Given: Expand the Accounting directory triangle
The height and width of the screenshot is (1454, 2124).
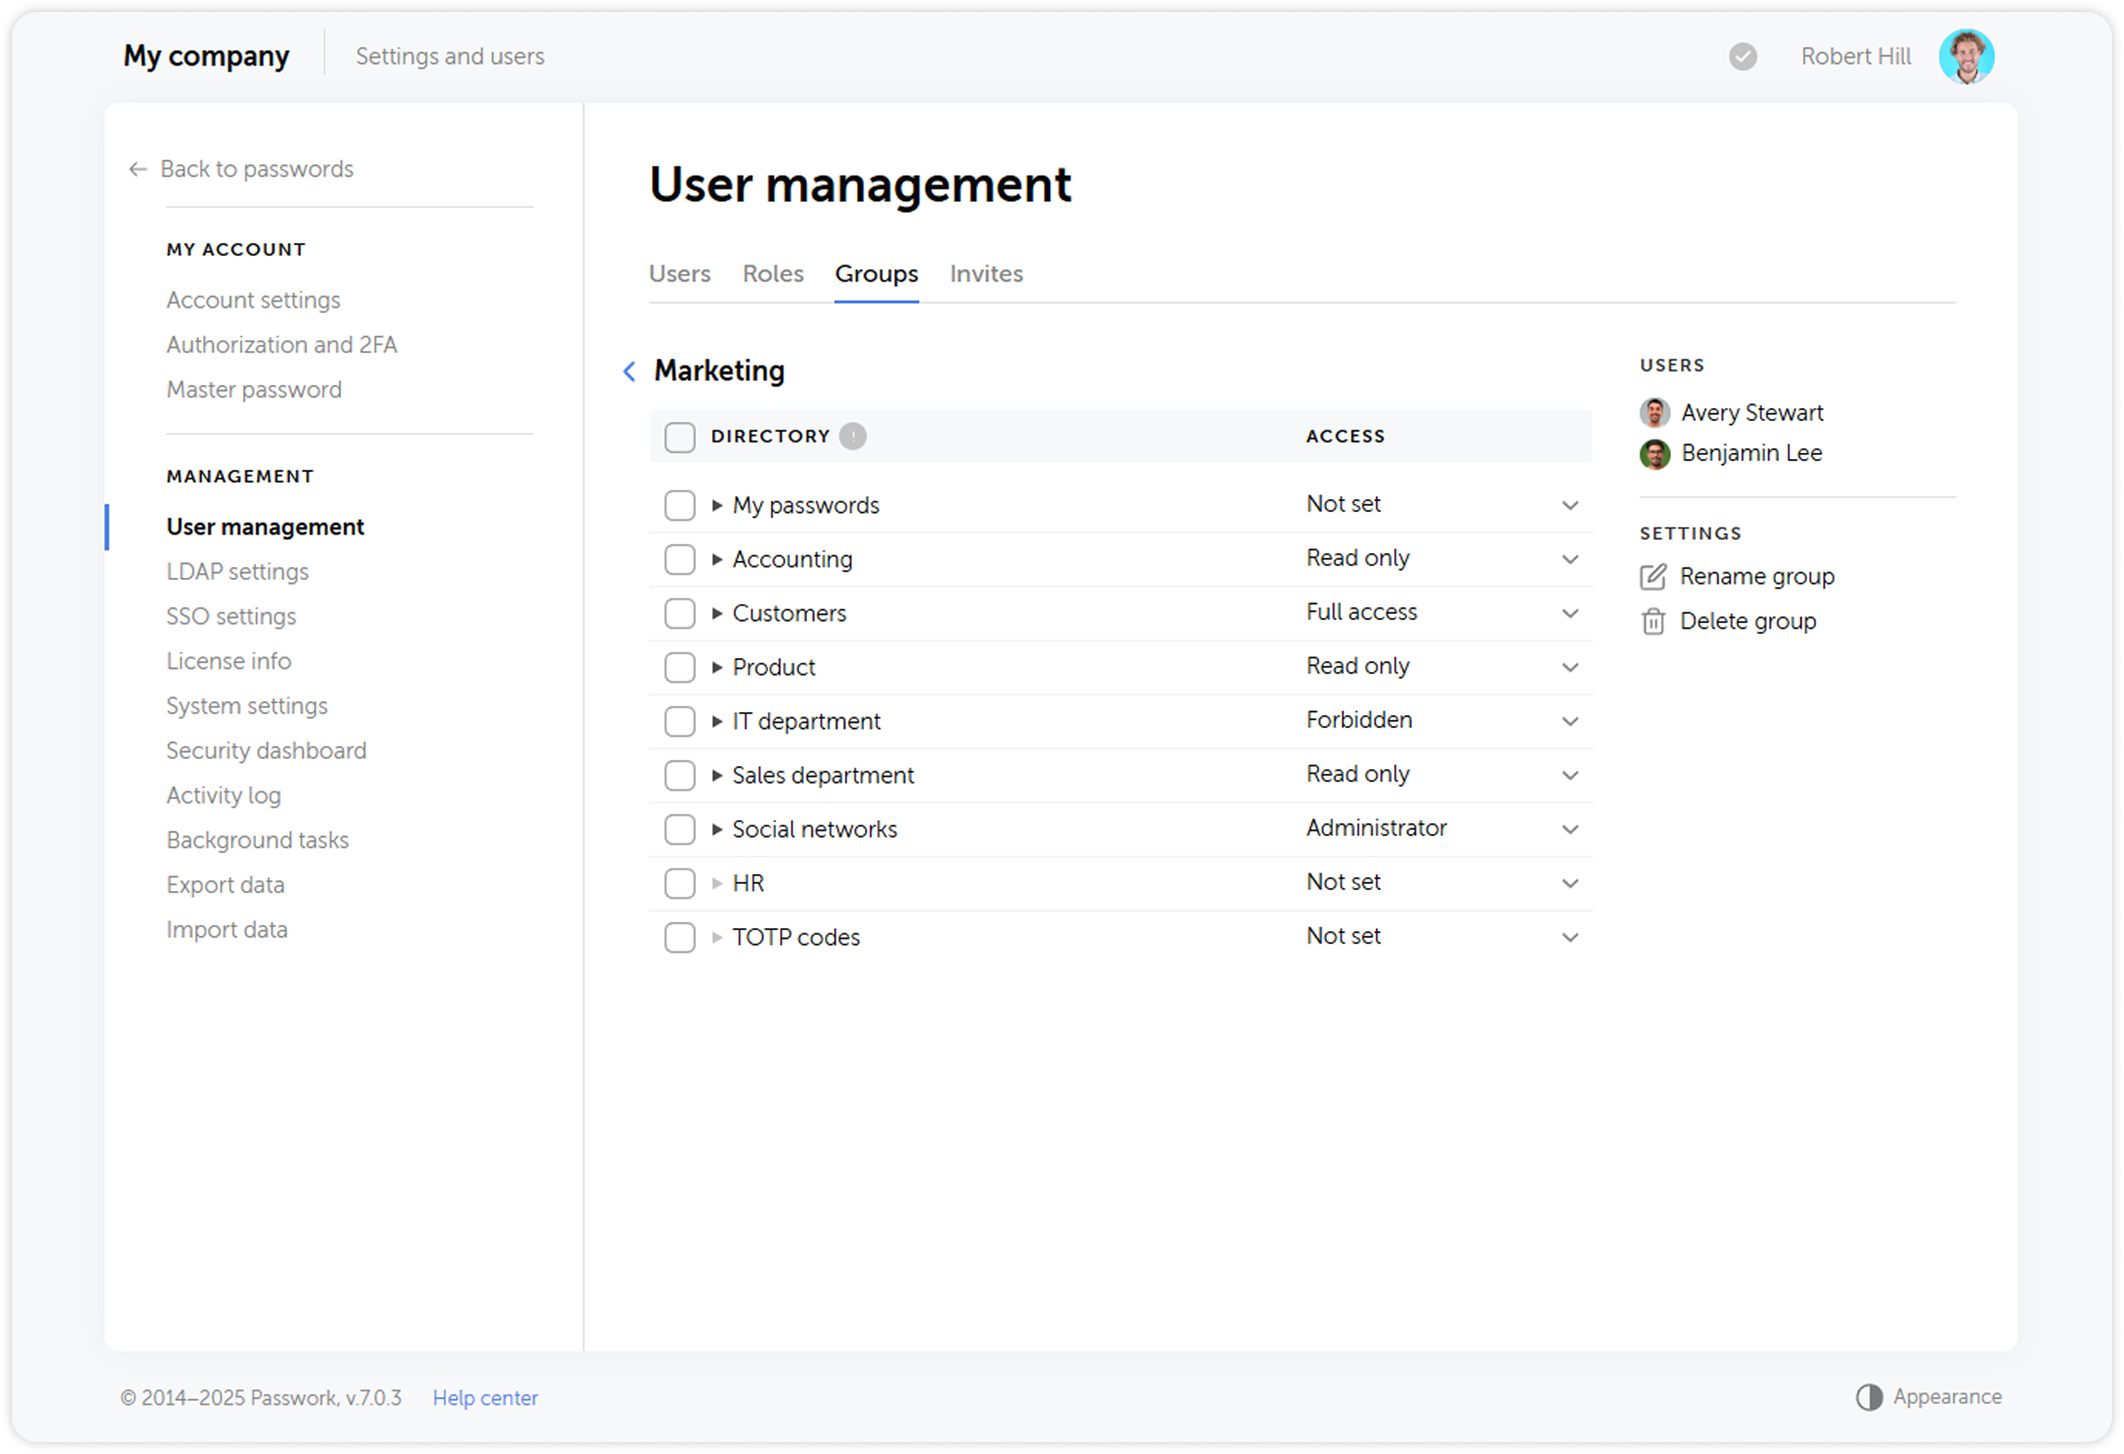Looking at the screenshot, I should point(717,560).
